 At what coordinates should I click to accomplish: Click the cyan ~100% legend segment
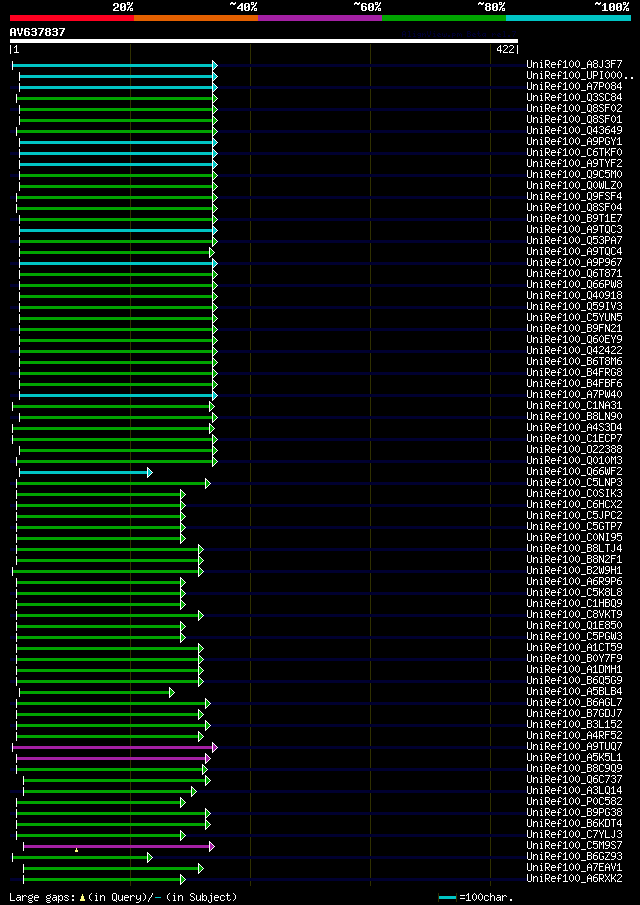pos(568,18)
